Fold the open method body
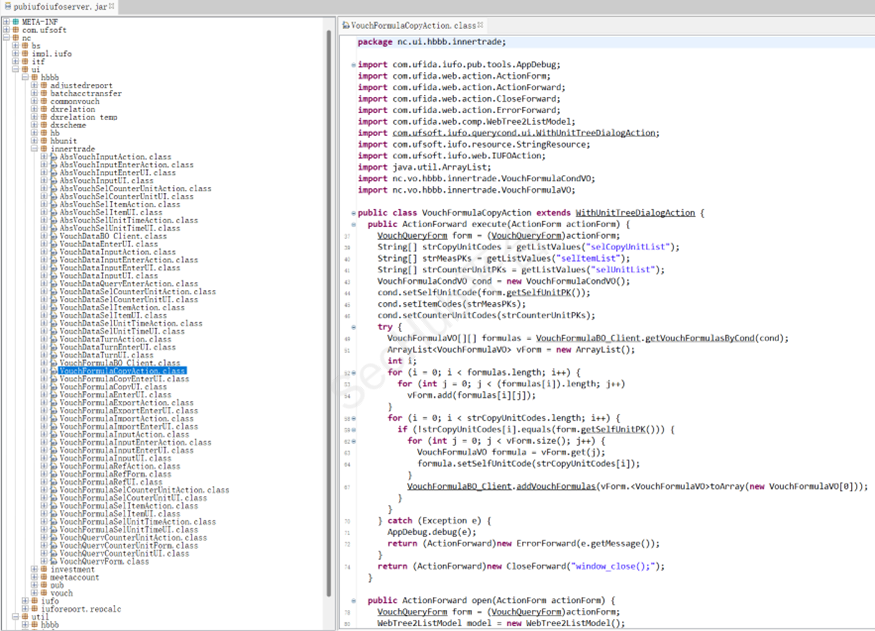The image size is (875, 631). pyautogui.click(x=353, y=601)
